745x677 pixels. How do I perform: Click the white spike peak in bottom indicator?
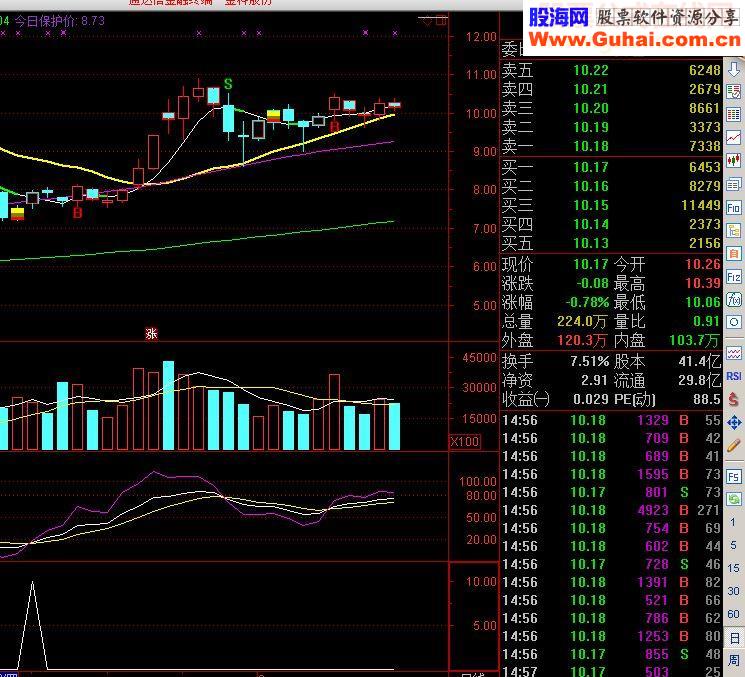(32, 582)
